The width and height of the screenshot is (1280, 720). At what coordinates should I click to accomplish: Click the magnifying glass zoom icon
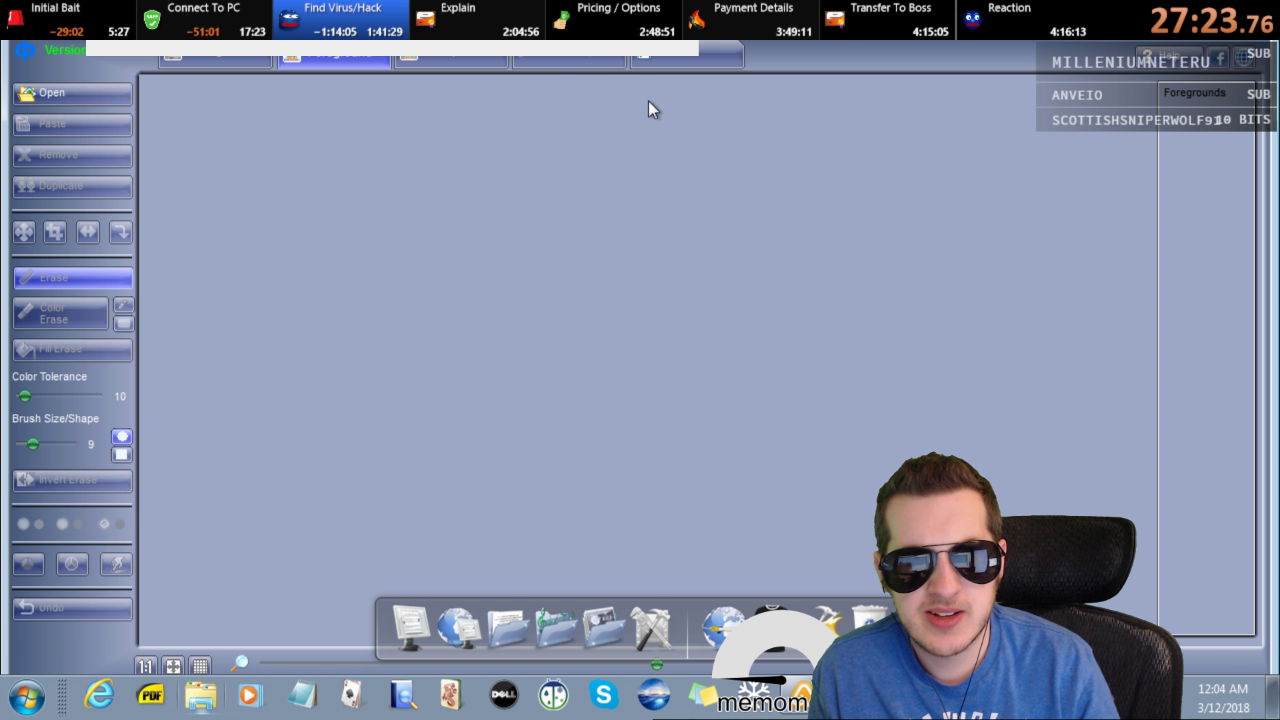(240, 663)
